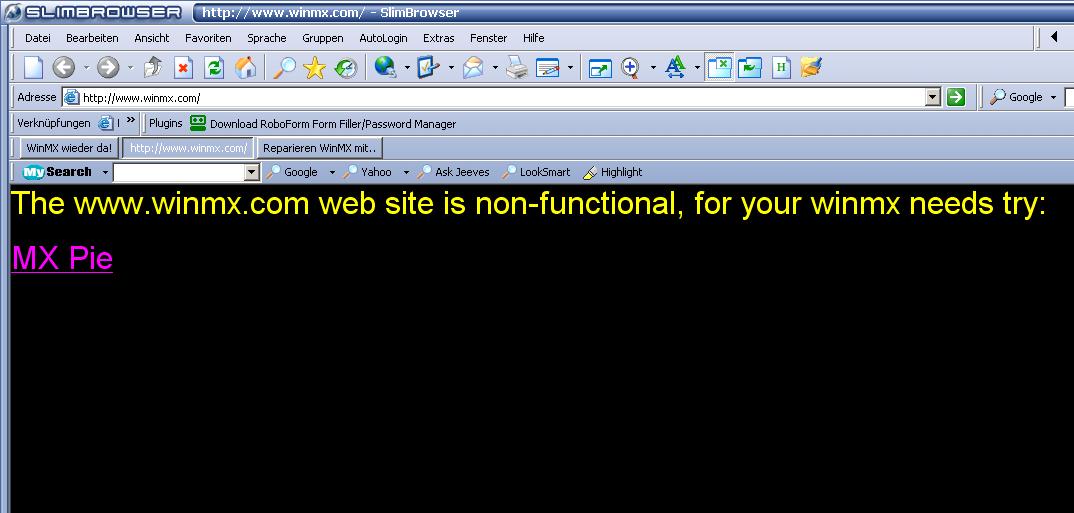Expand the text size dropdown arrow
Viewport: 1074px width, 513px height.
click(697, 68)
